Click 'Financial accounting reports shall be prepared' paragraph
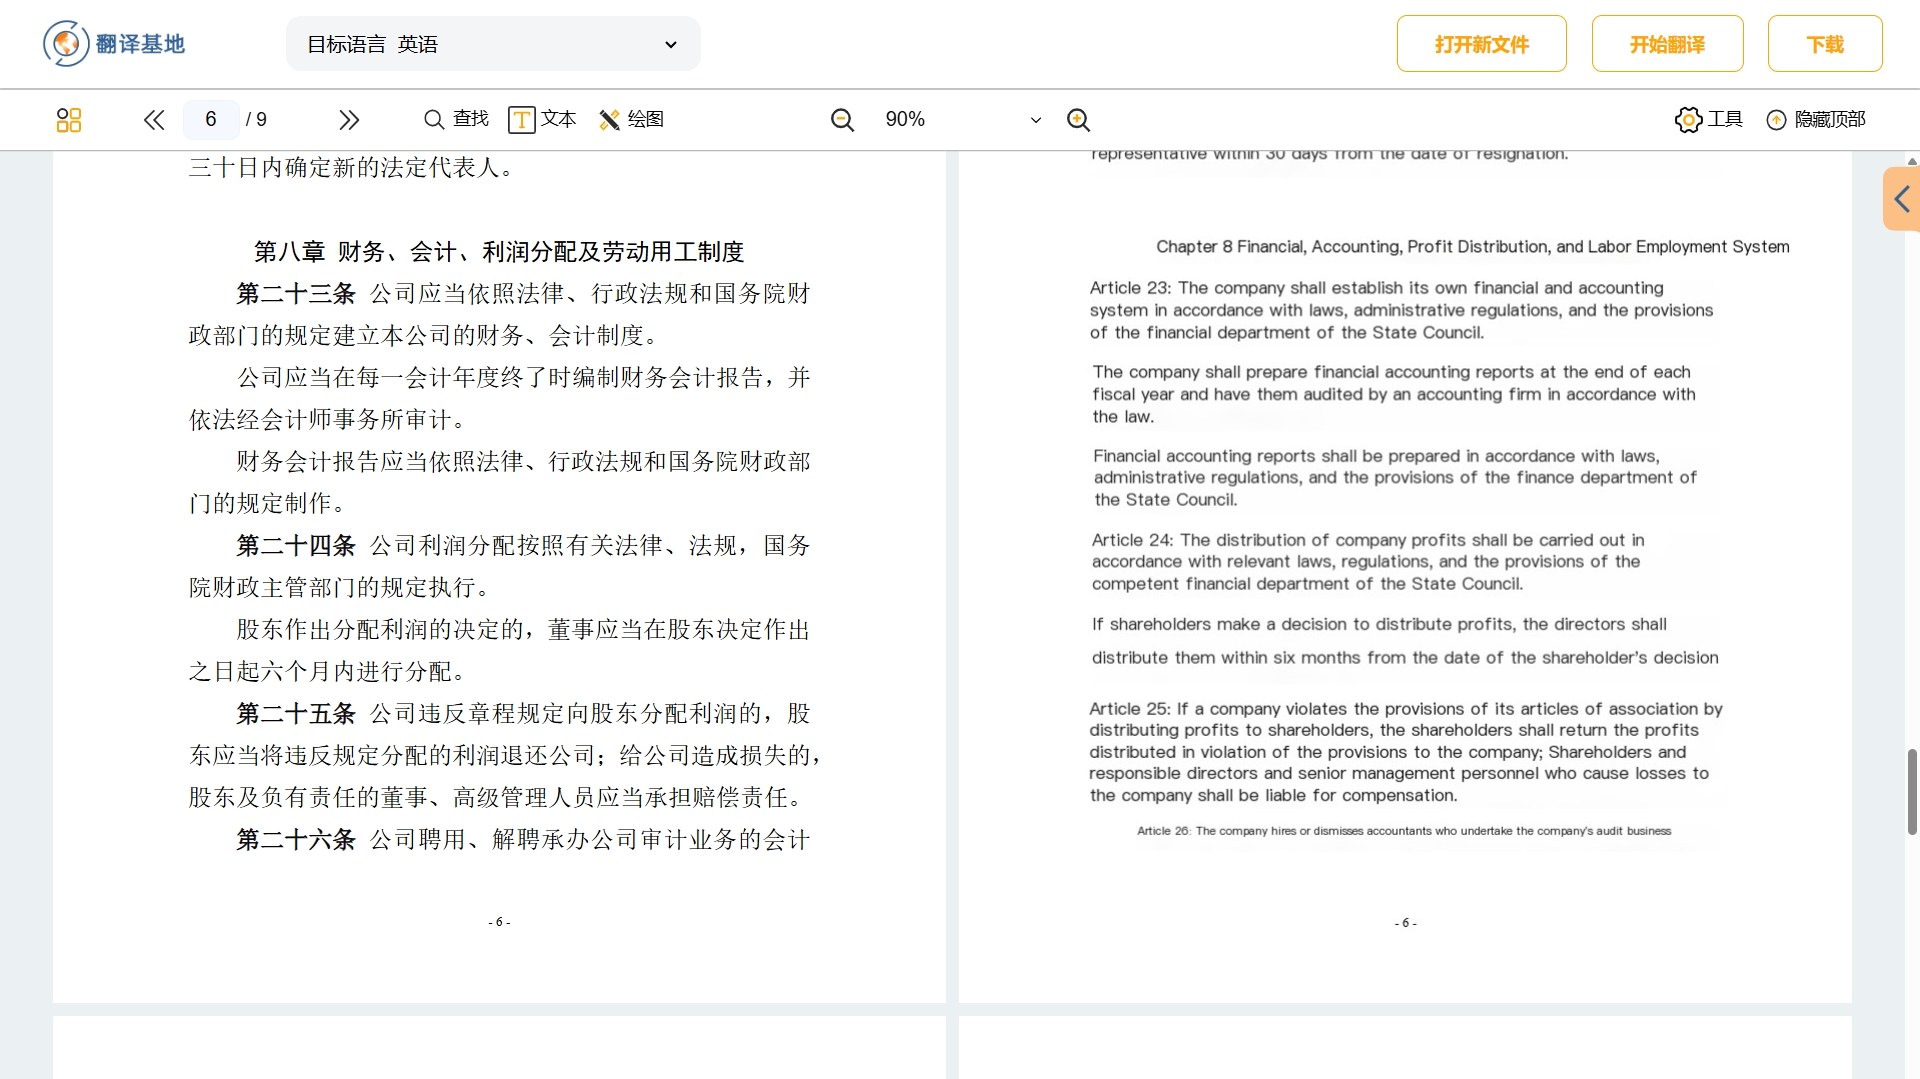This screenshot has height=1079, width=1920. click(x=1395, y=478)
